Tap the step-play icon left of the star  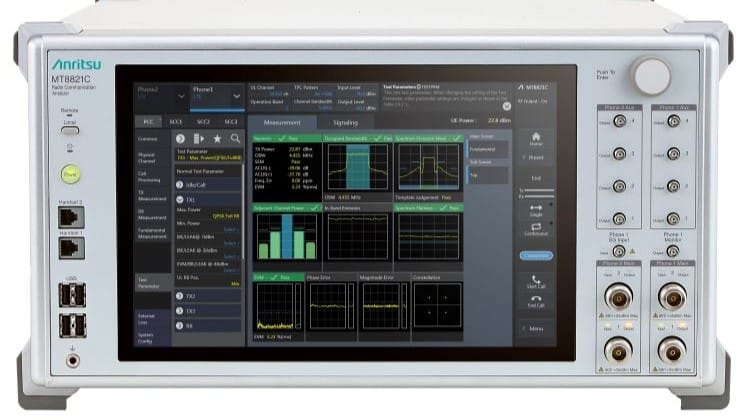point(199,139)
